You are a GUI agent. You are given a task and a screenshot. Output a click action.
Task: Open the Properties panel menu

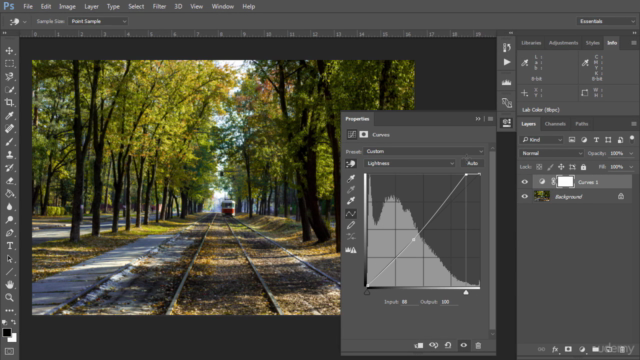tap(490, 119)
